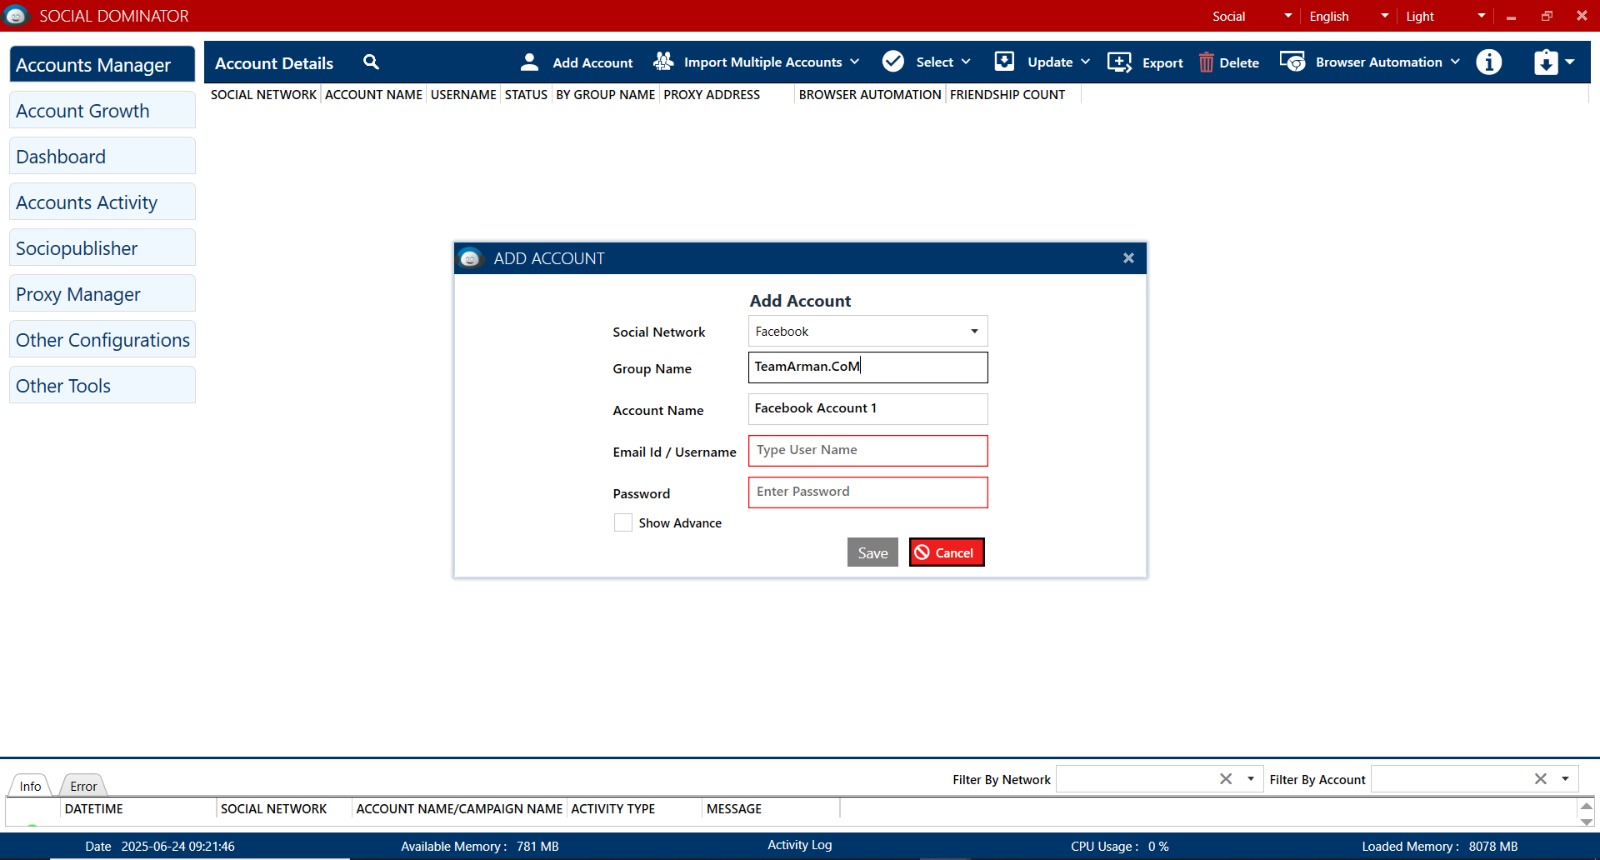Expand the Browser Automation dropdown chevron
This screenshot has width=1600, height=860.
1455,62
